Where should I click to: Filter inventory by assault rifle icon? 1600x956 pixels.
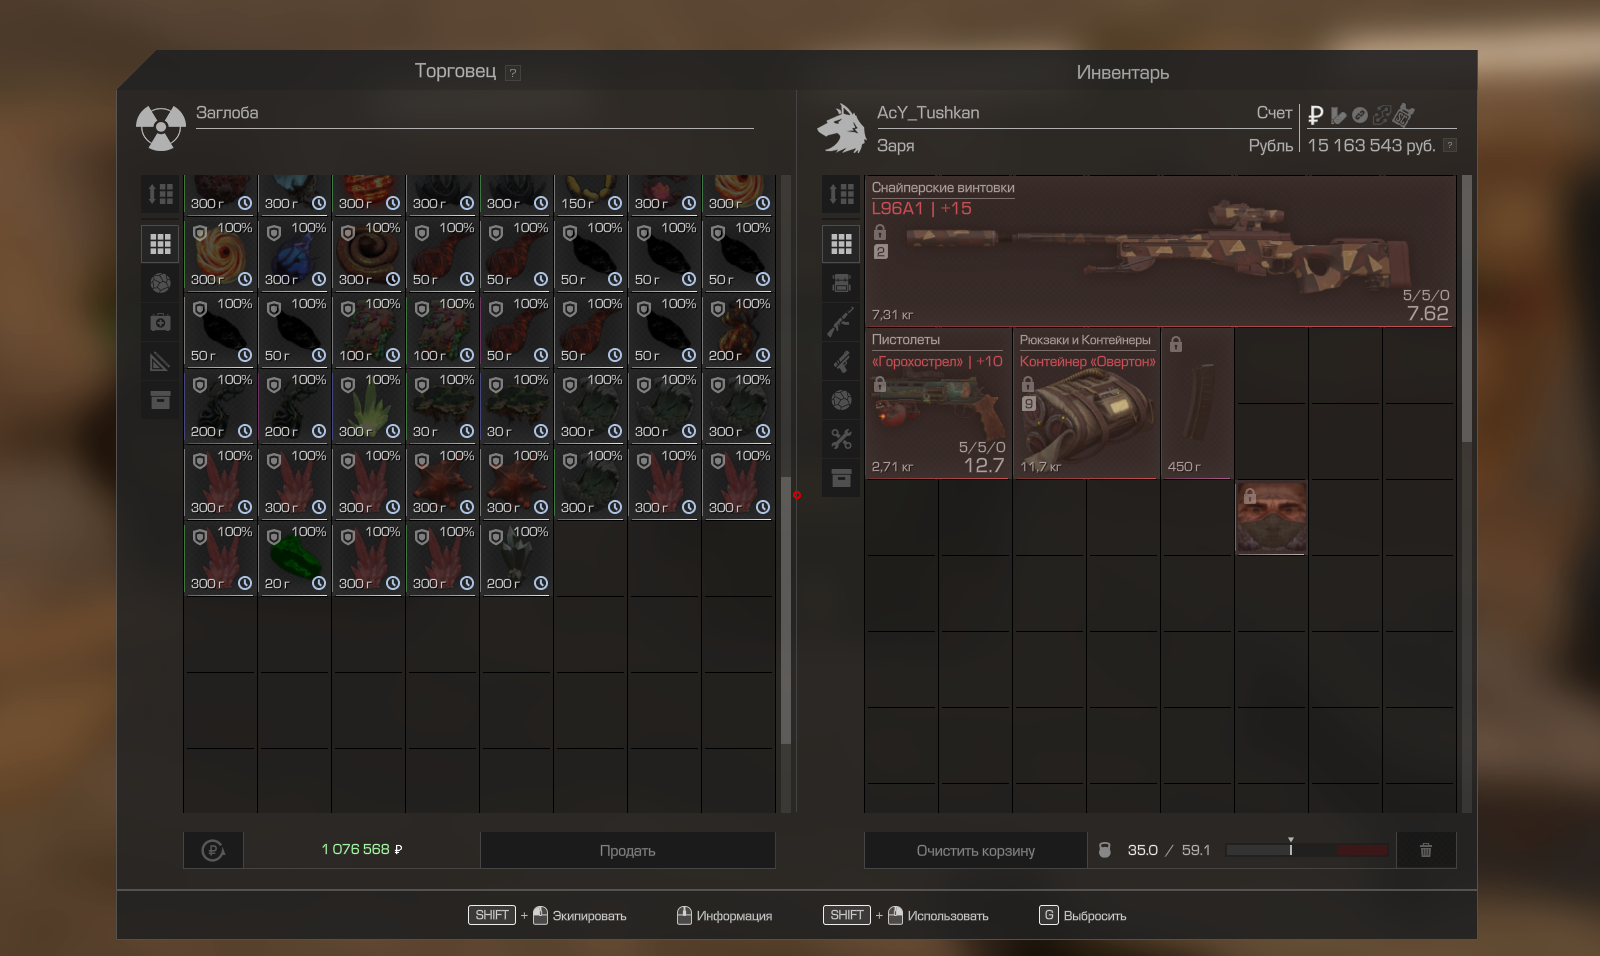tap(841, 322)
